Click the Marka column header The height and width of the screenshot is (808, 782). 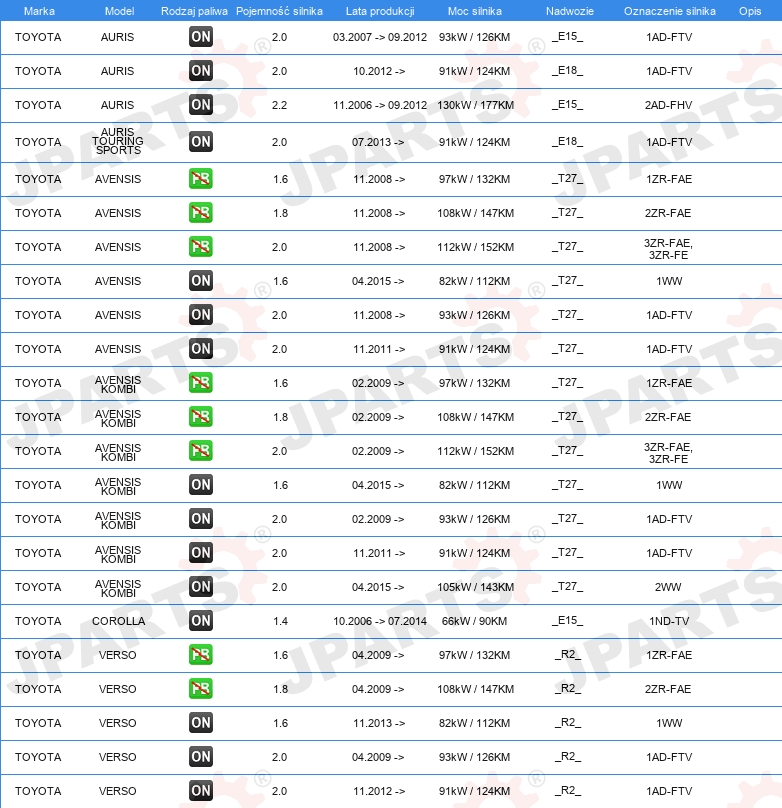coord(39,11)
